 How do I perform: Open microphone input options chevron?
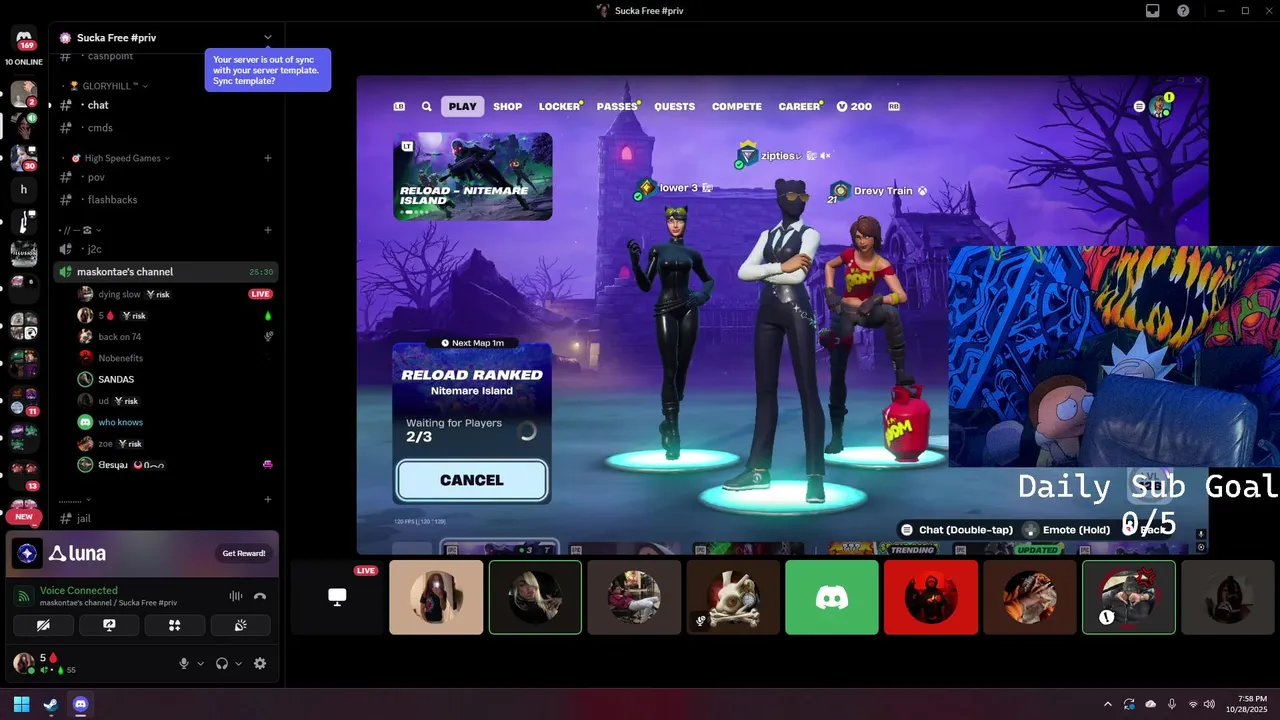[x=200, y=663]
